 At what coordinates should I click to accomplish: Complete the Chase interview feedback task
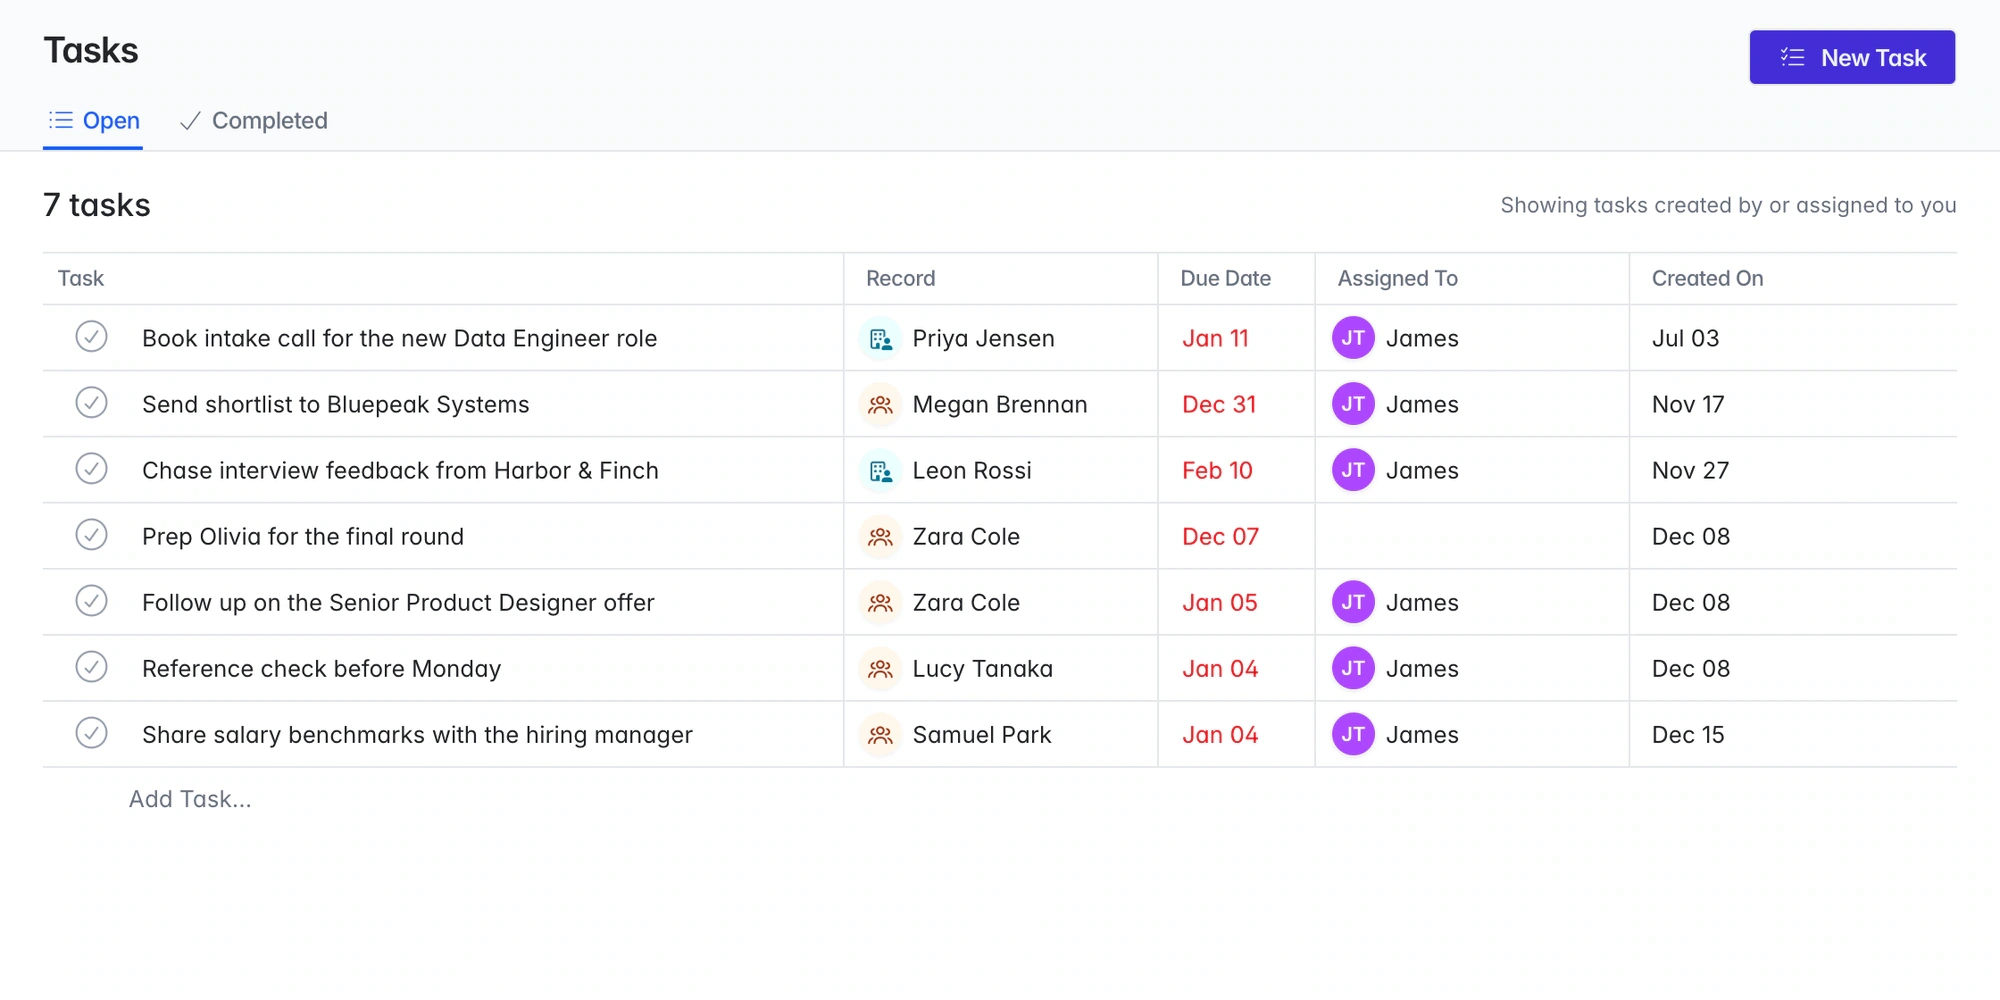(x=91, y=469)
